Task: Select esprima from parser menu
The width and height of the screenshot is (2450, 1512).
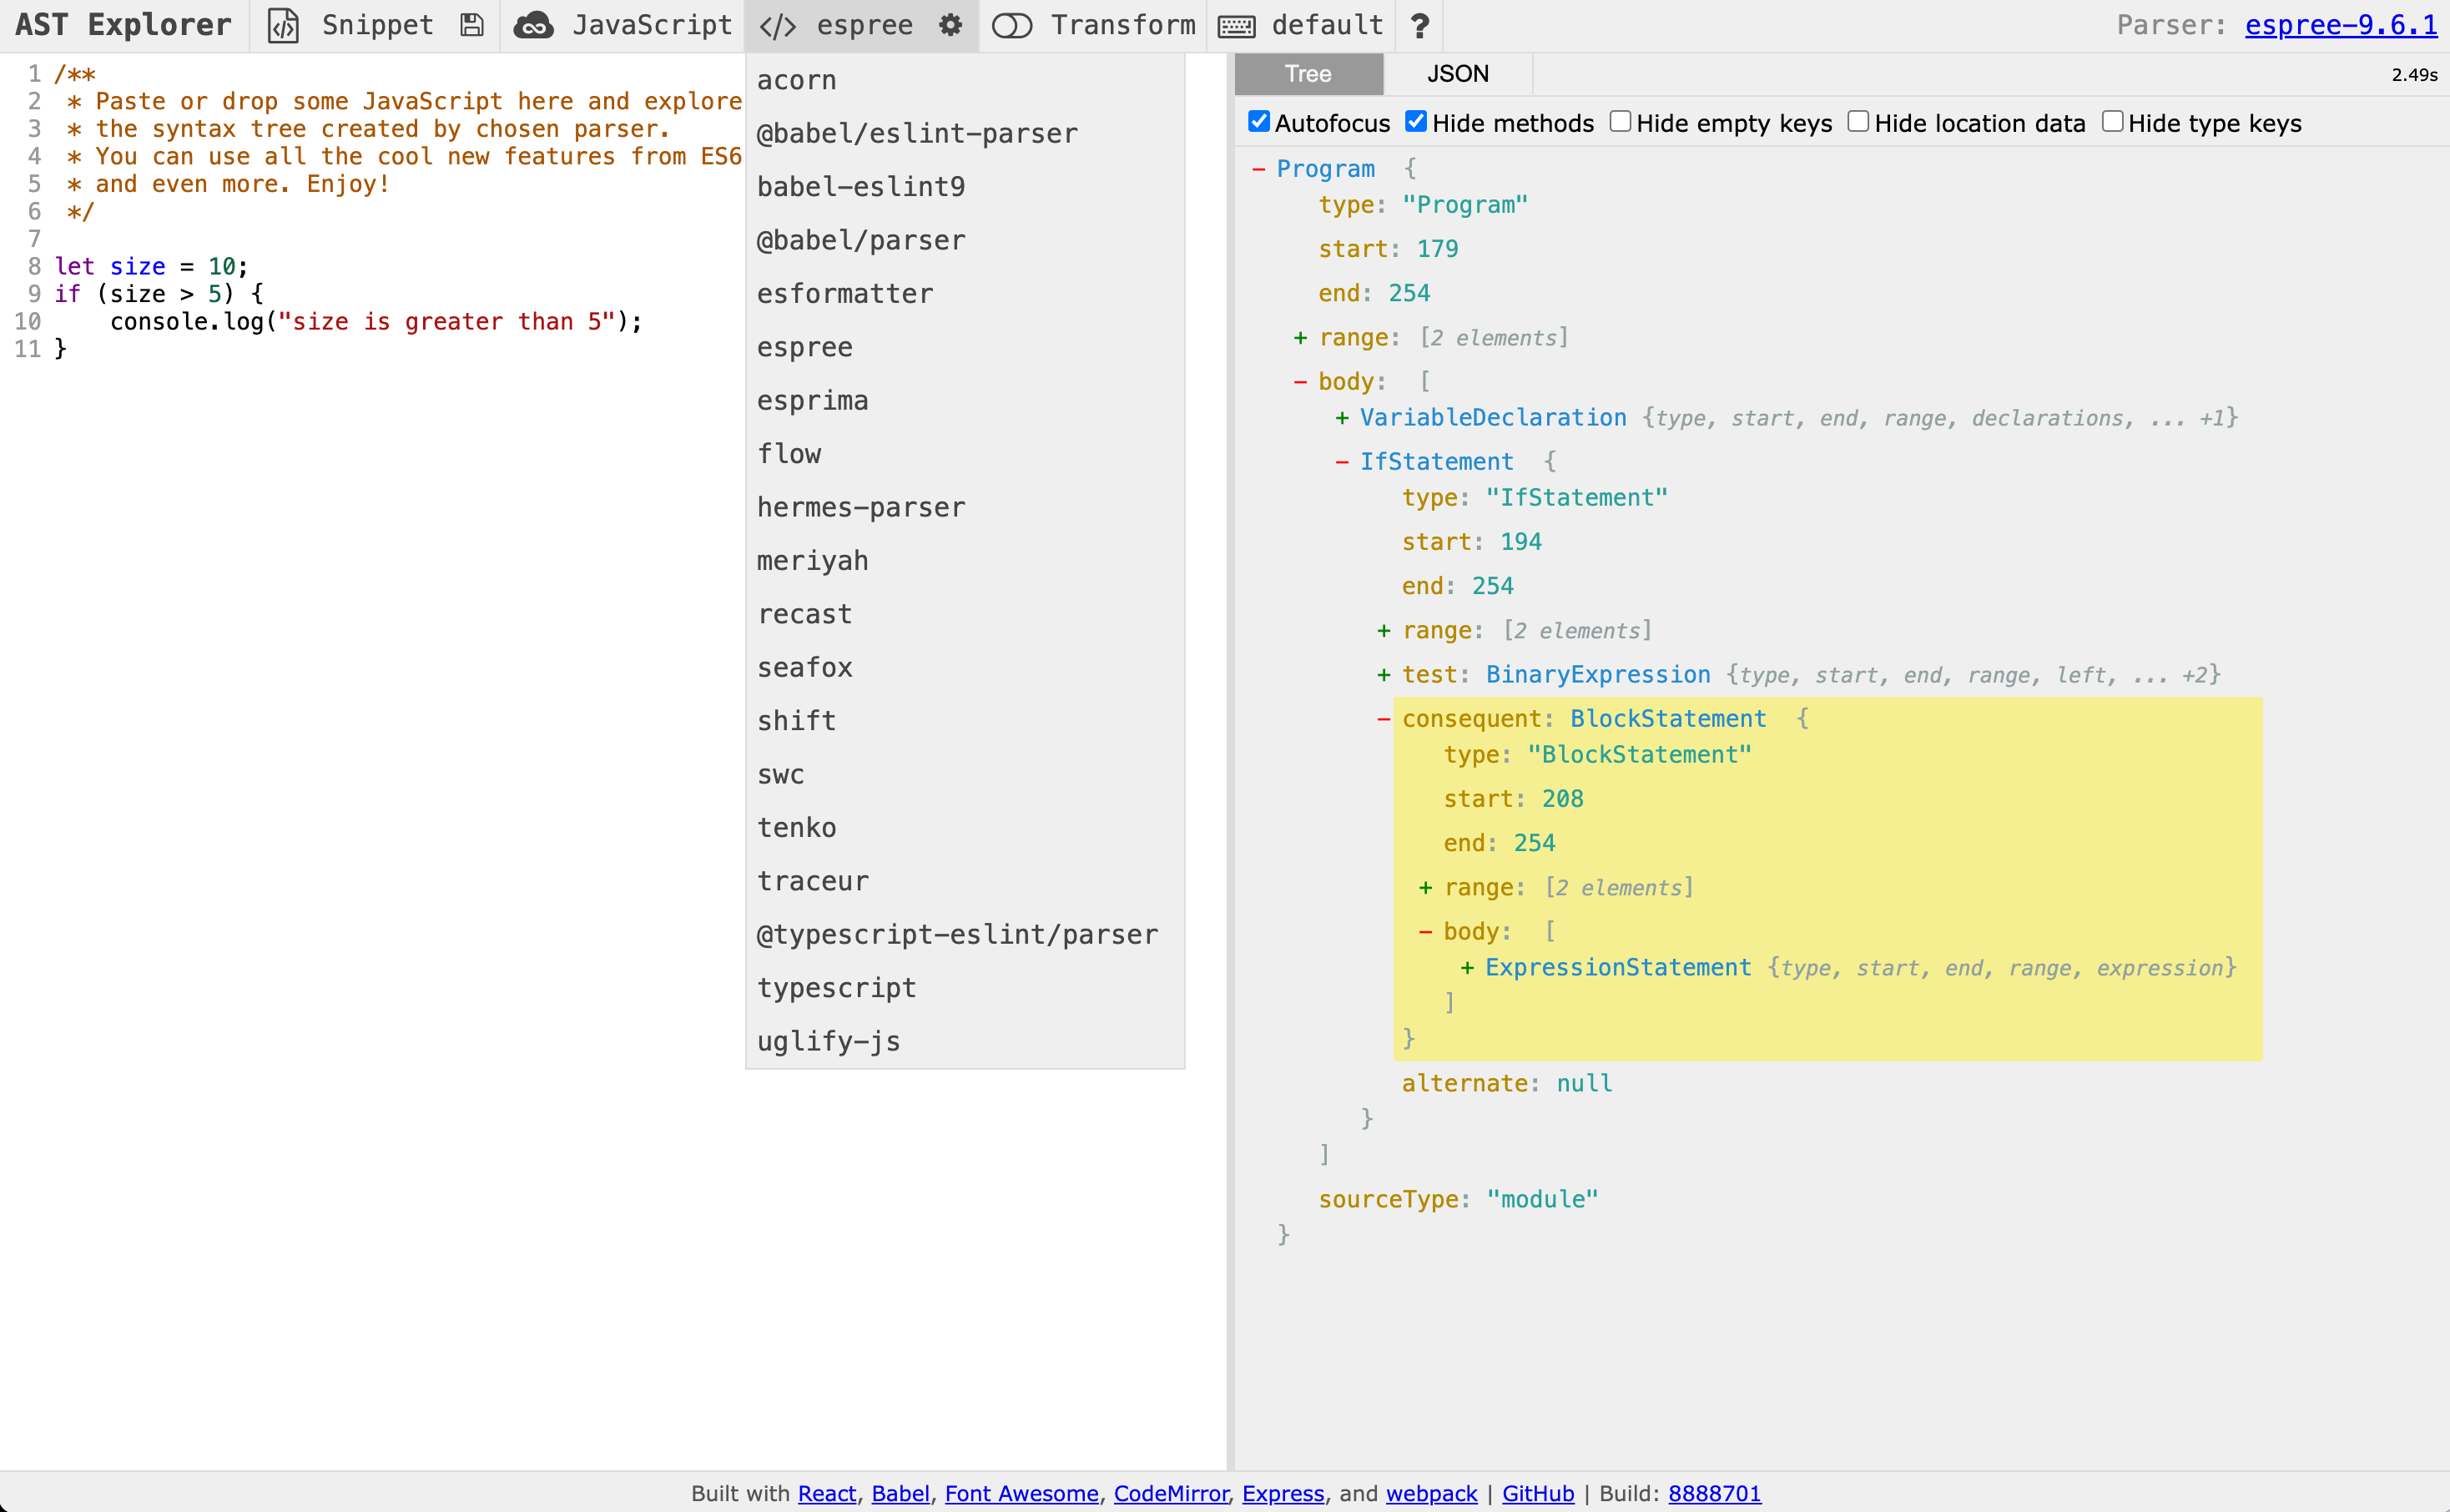Action: point(812,401)
